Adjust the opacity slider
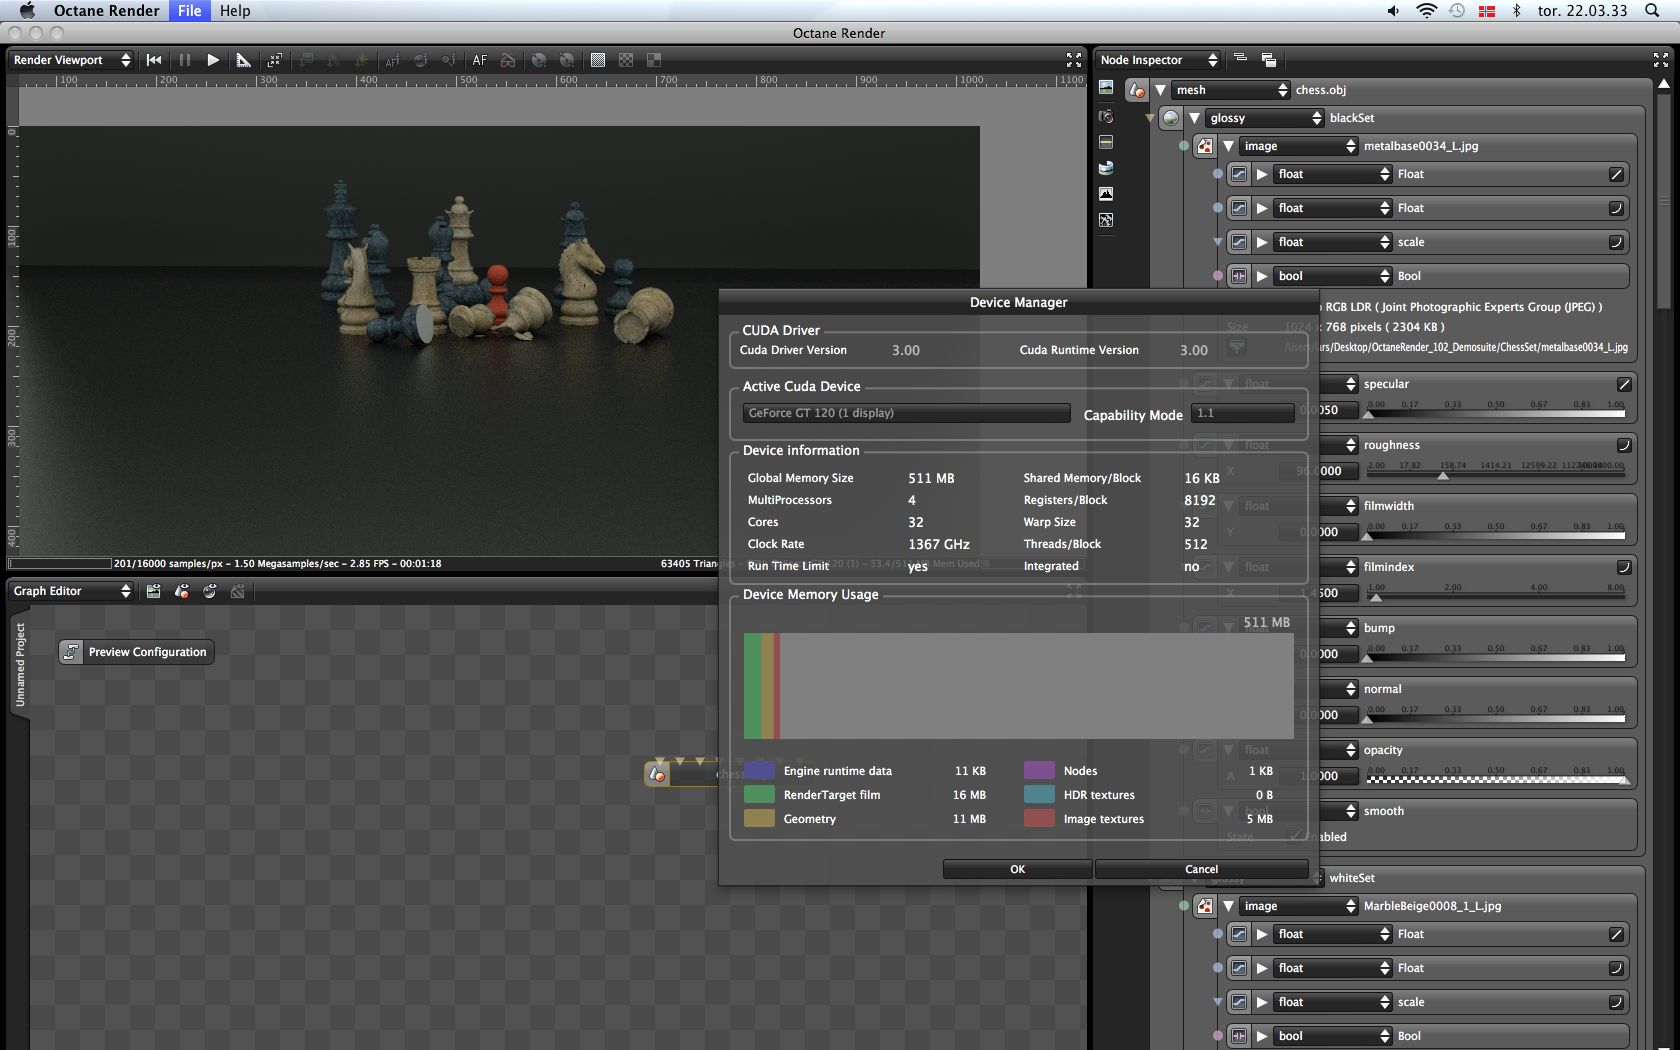Screen dimensions: 1680x1050 pos(1495,776)
